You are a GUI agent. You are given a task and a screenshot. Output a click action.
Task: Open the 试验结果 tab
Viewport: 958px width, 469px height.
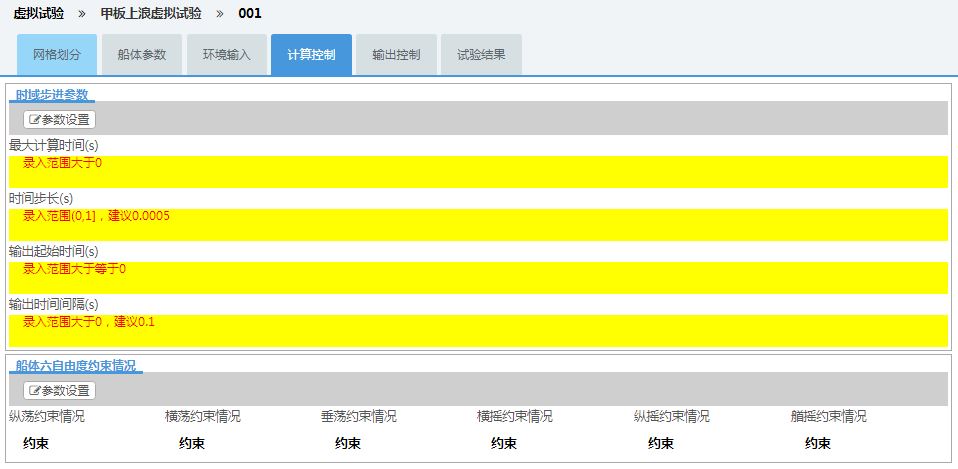[x=481, y=54]
